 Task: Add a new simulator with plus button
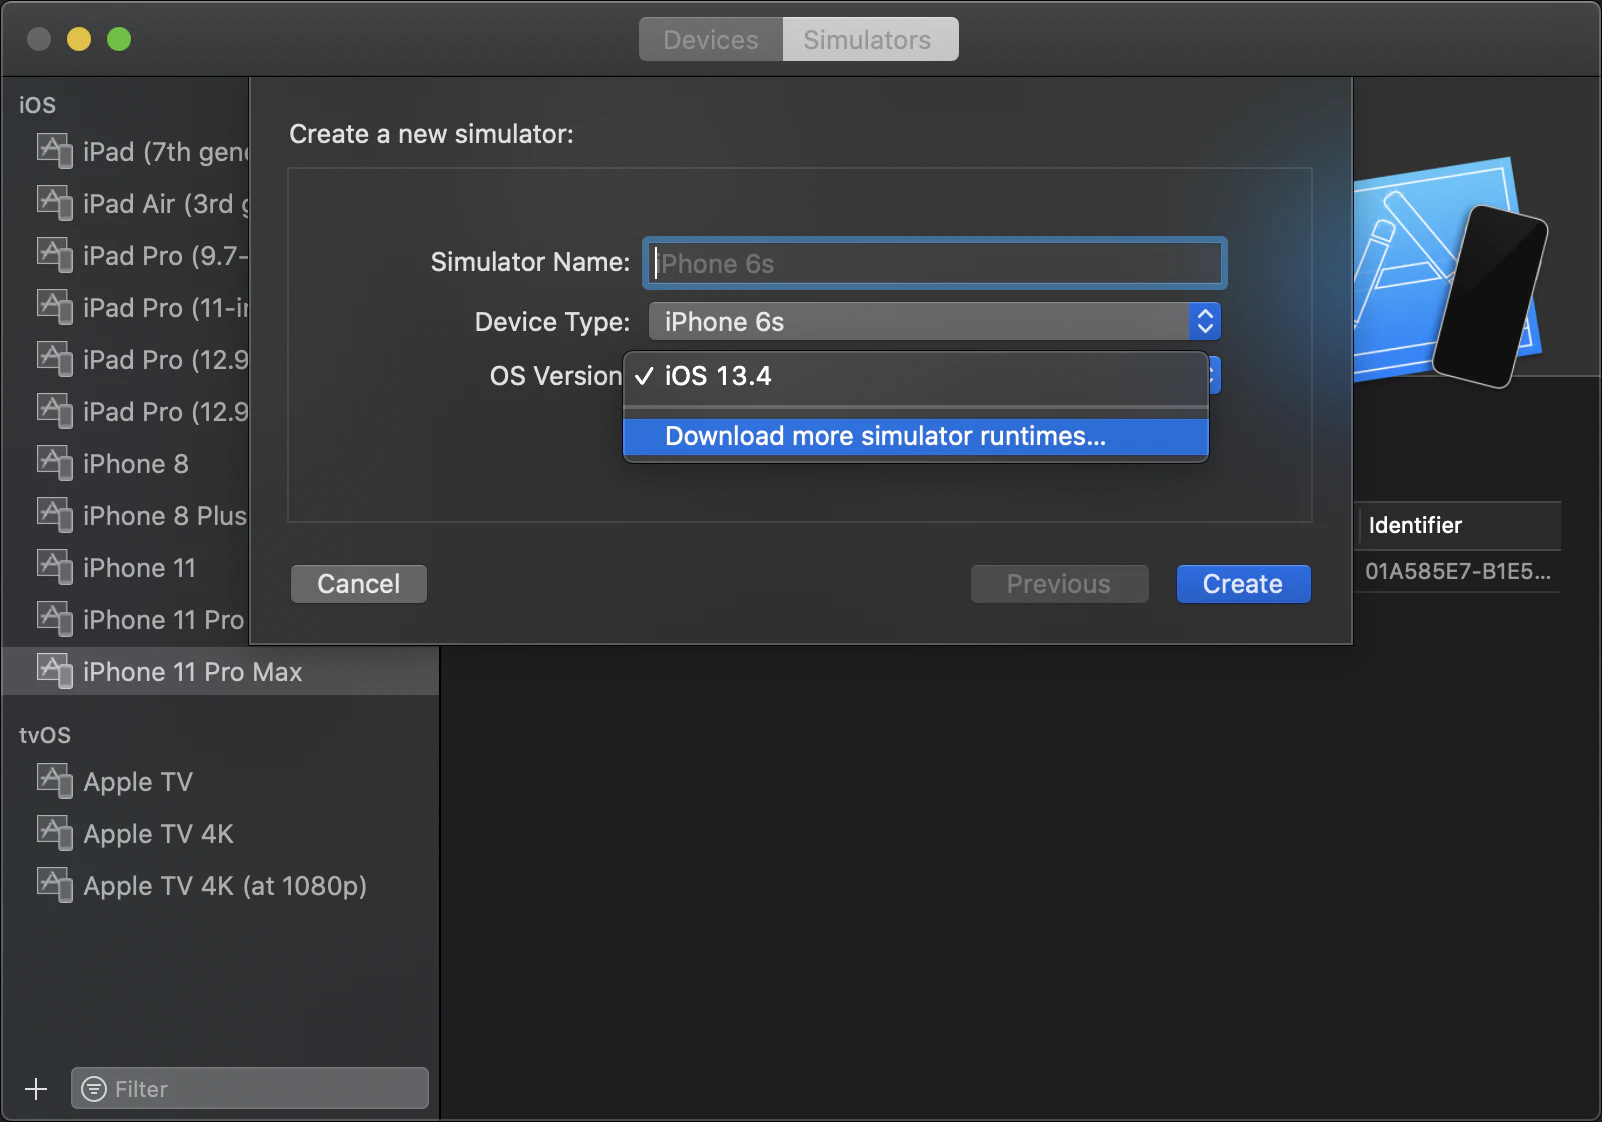coord(36,1089)
